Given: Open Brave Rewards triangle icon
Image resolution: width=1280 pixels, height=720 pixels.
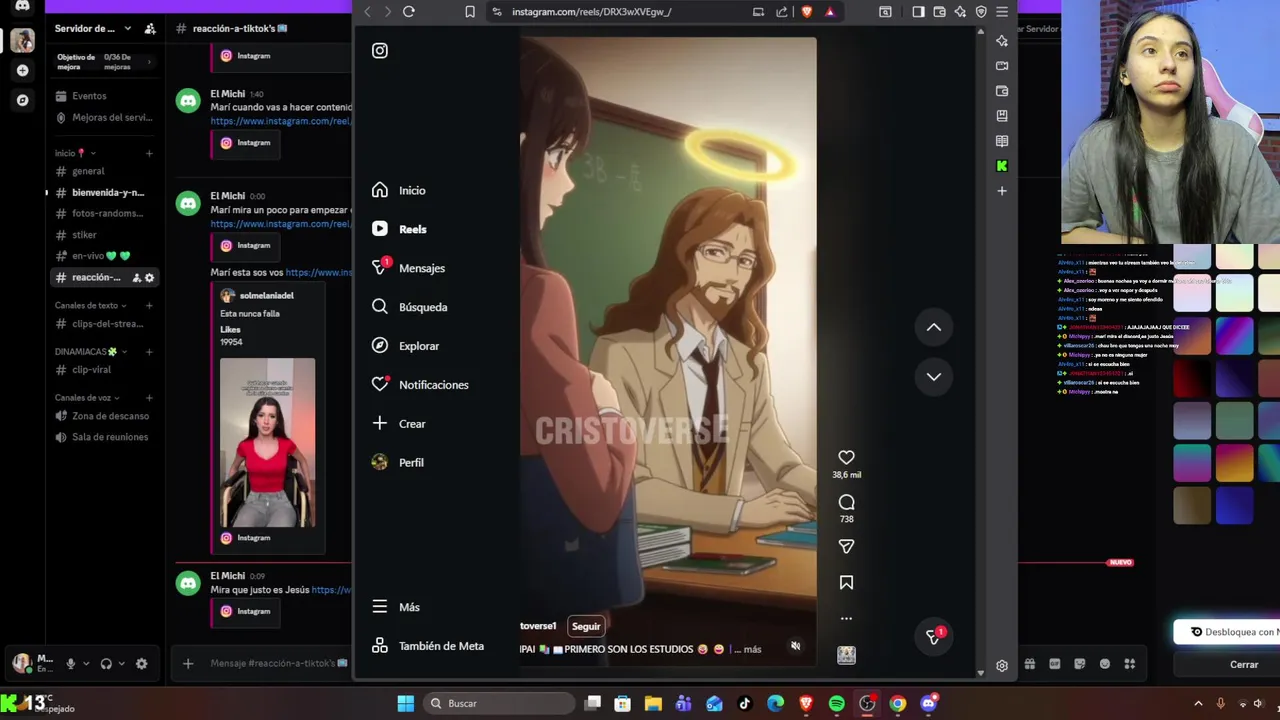Looking at the screenshot, I should [830, 12].
